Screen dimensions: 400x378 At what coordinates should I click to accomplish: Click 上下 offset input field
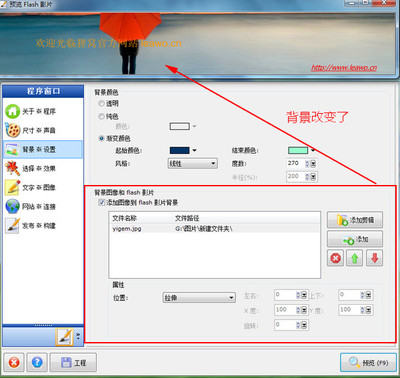[350, 295]
